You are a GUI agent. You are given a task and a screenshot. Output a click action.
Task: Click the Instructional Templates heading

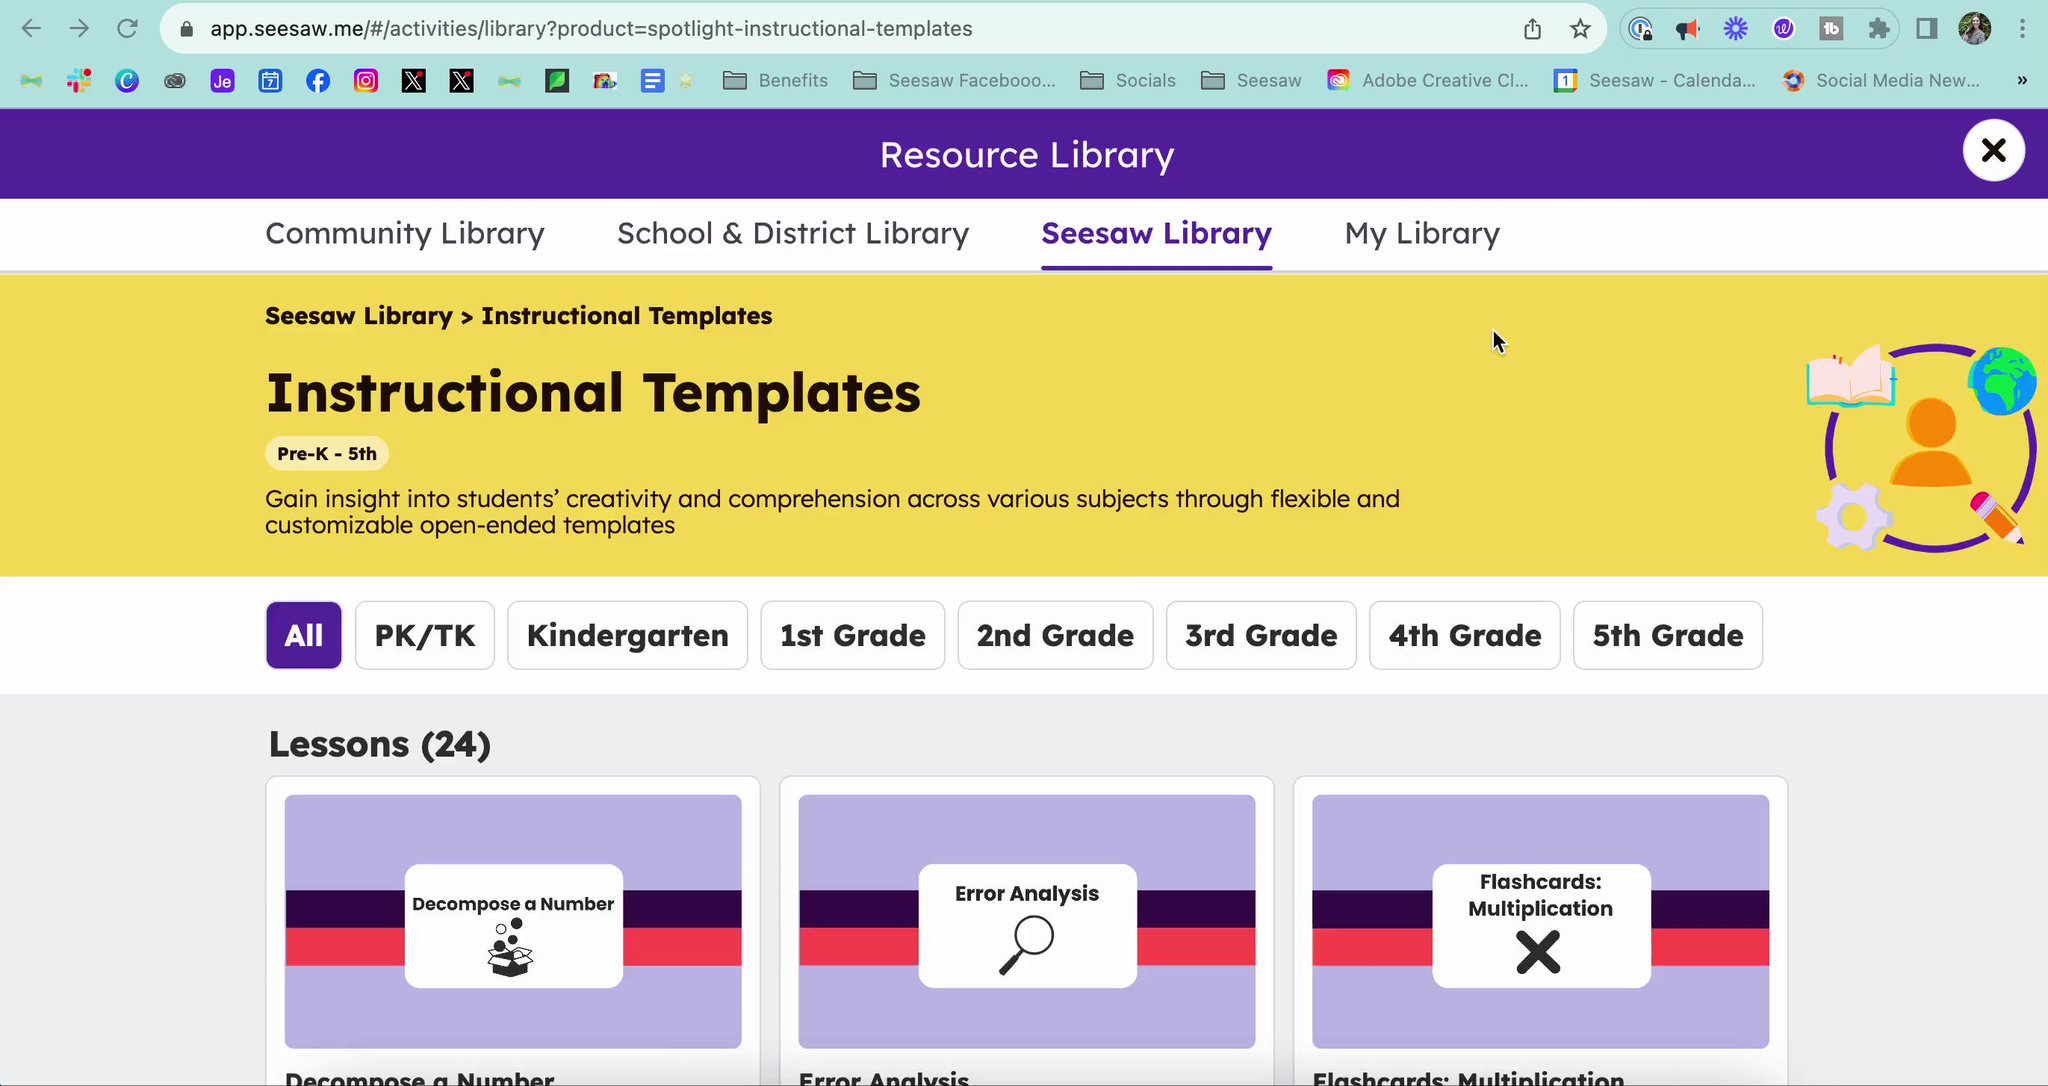593,392
